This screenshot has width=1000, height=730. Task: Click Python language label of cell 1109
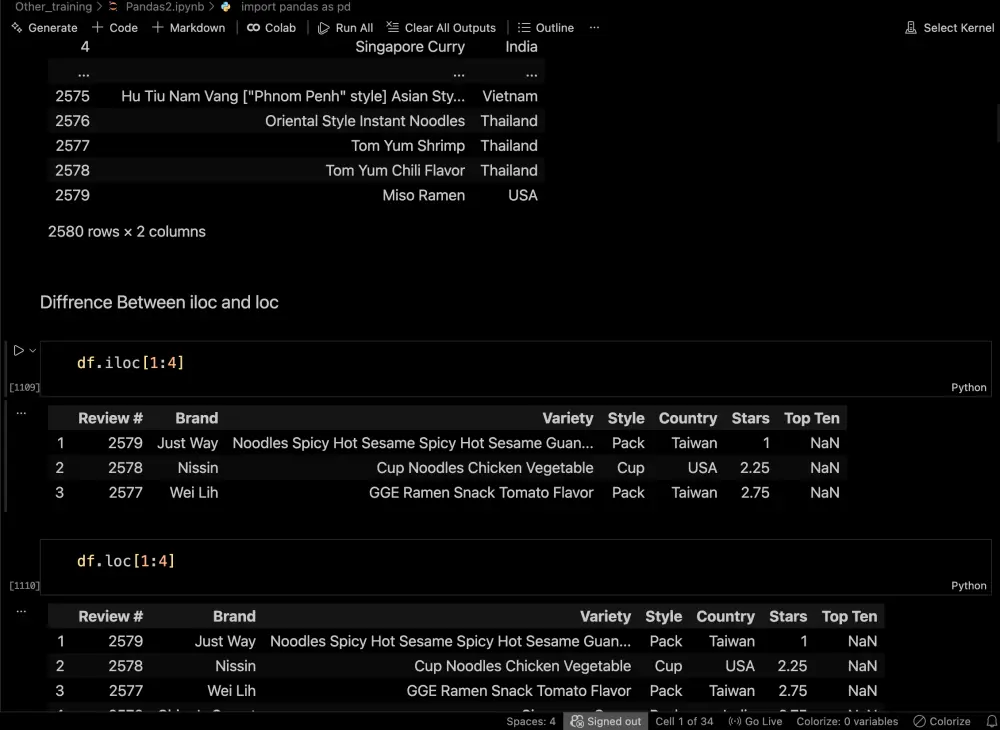tap(968, 387)
